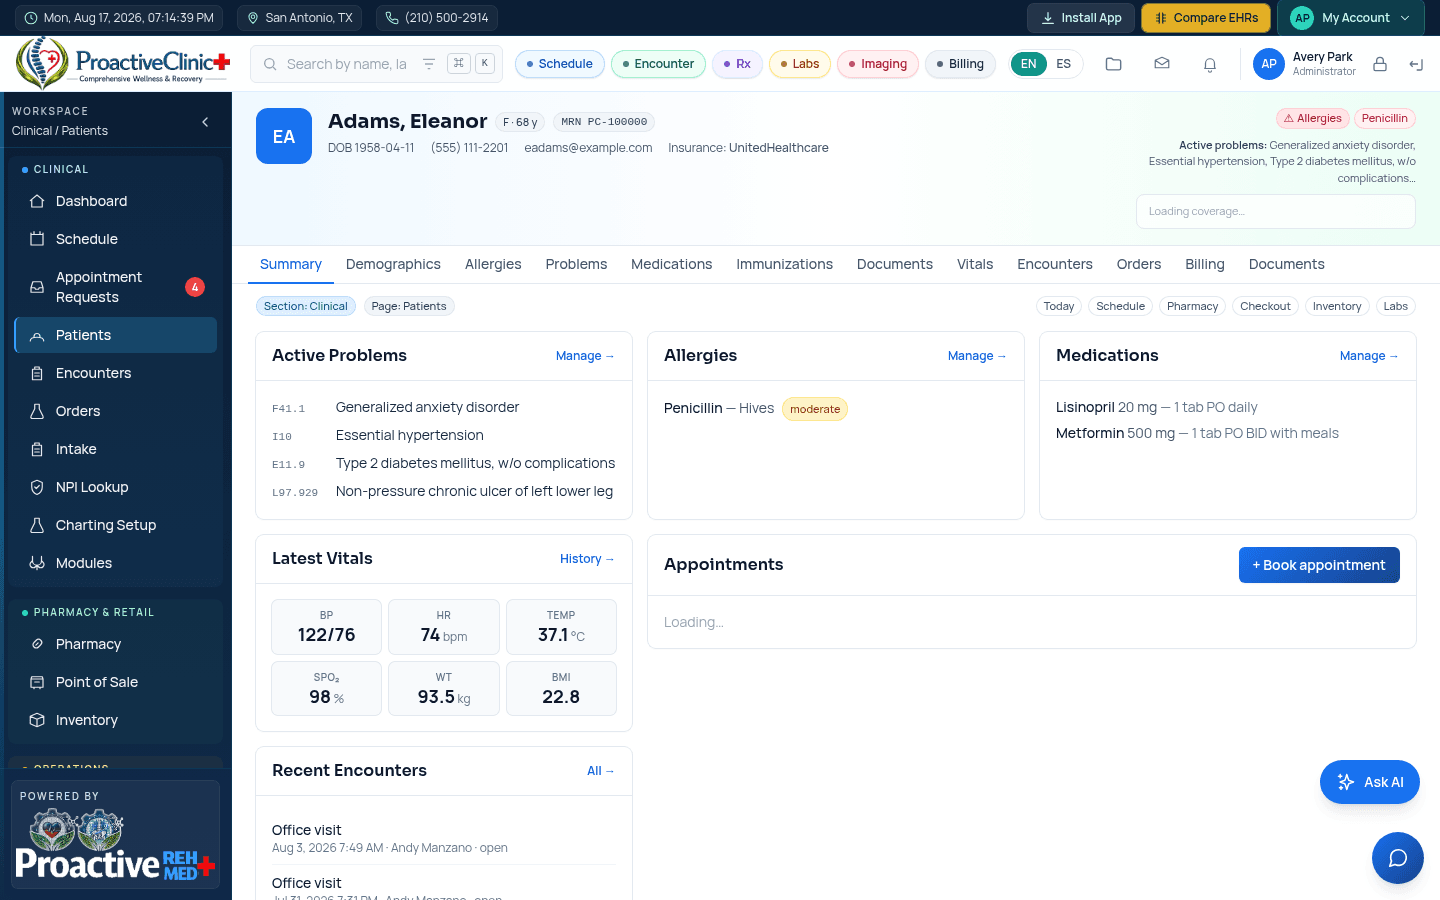Expand the Loading coverage dropdown field
1440x900 pixels.
[x=1275, y=211]
